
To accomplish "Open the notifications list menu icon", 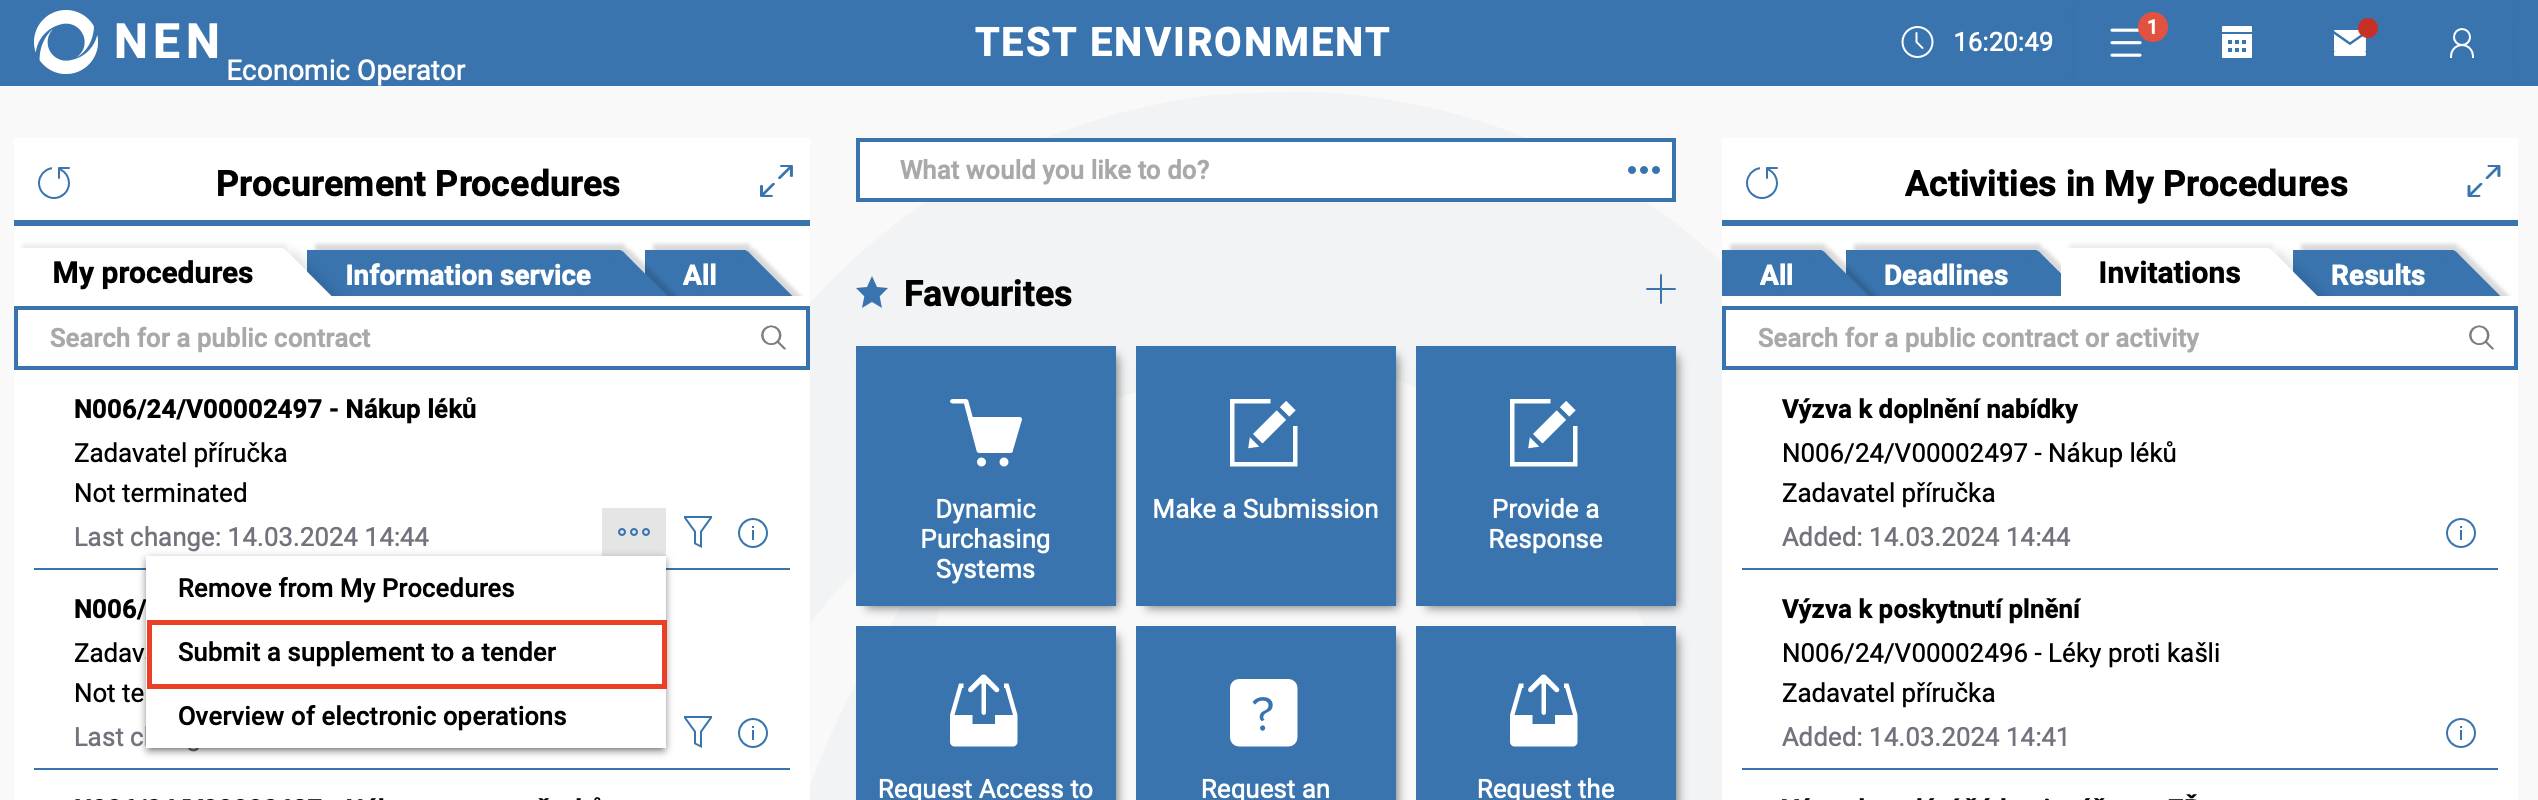I will (x=2126, y=43).
